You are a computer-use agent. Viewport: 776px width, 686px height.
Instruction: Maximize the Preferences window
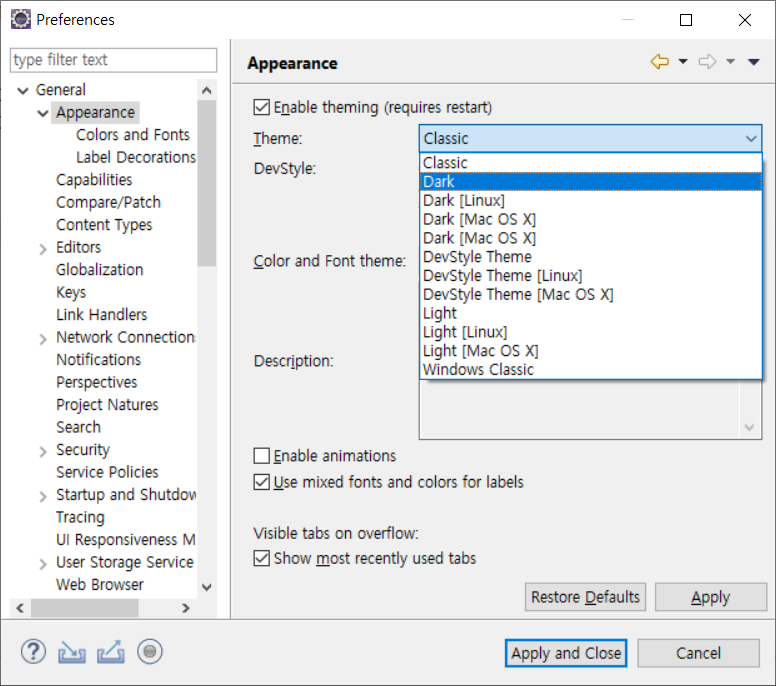coord(686,20)
